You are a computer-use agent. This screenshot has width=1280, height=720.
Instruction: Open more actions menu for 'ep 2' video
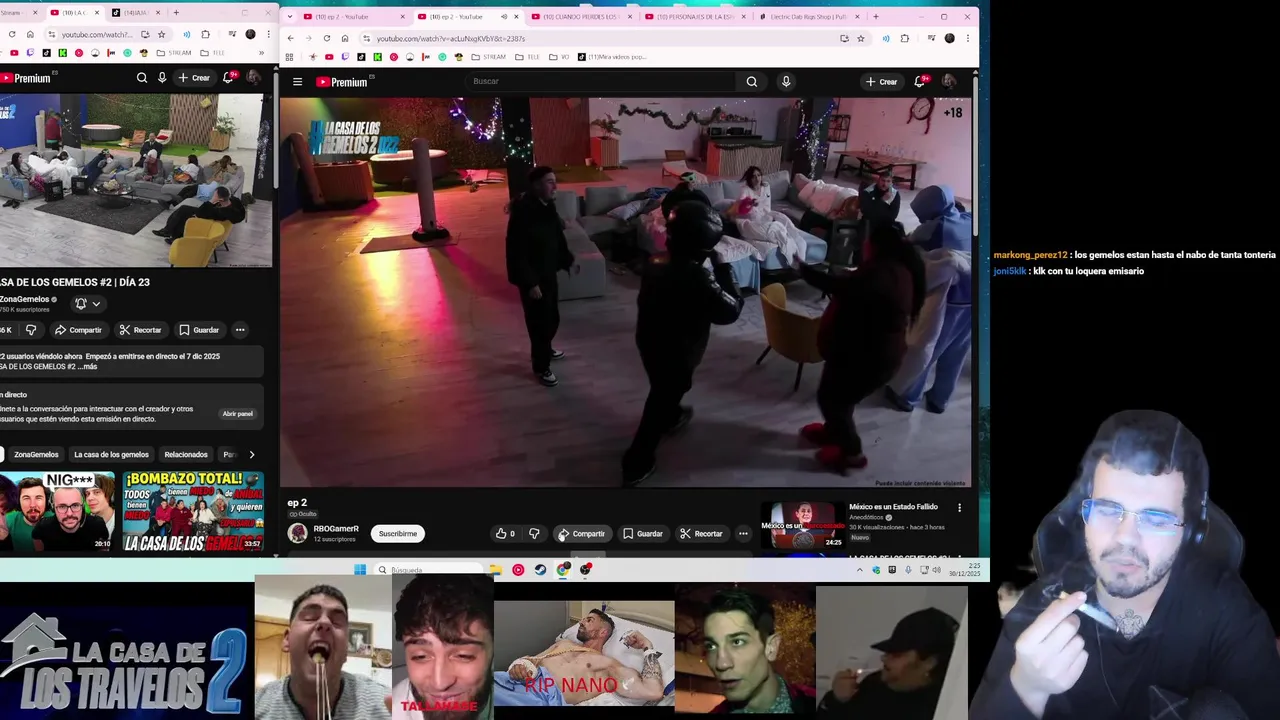743,534
